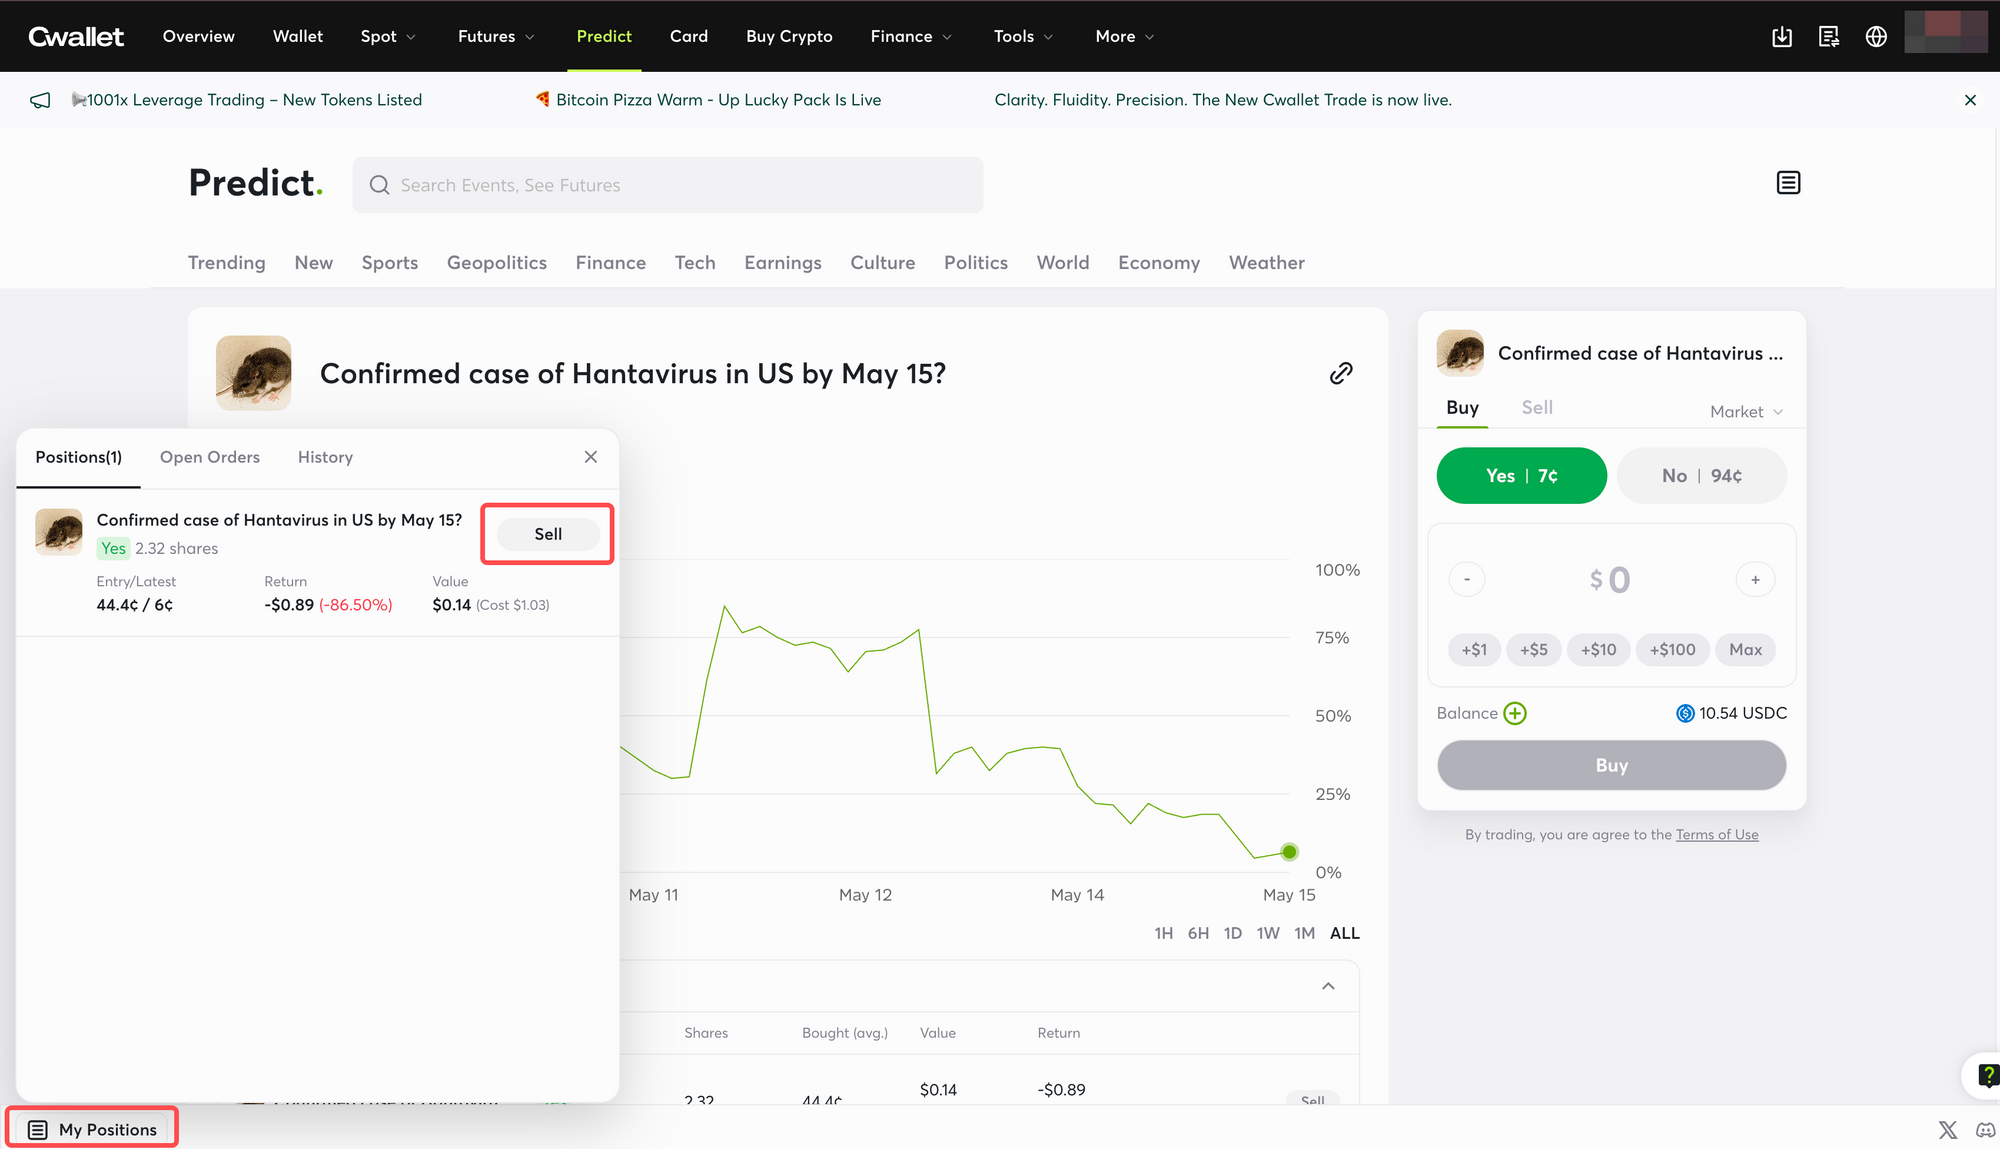Set chart range to 1W

pos(1268,933)
